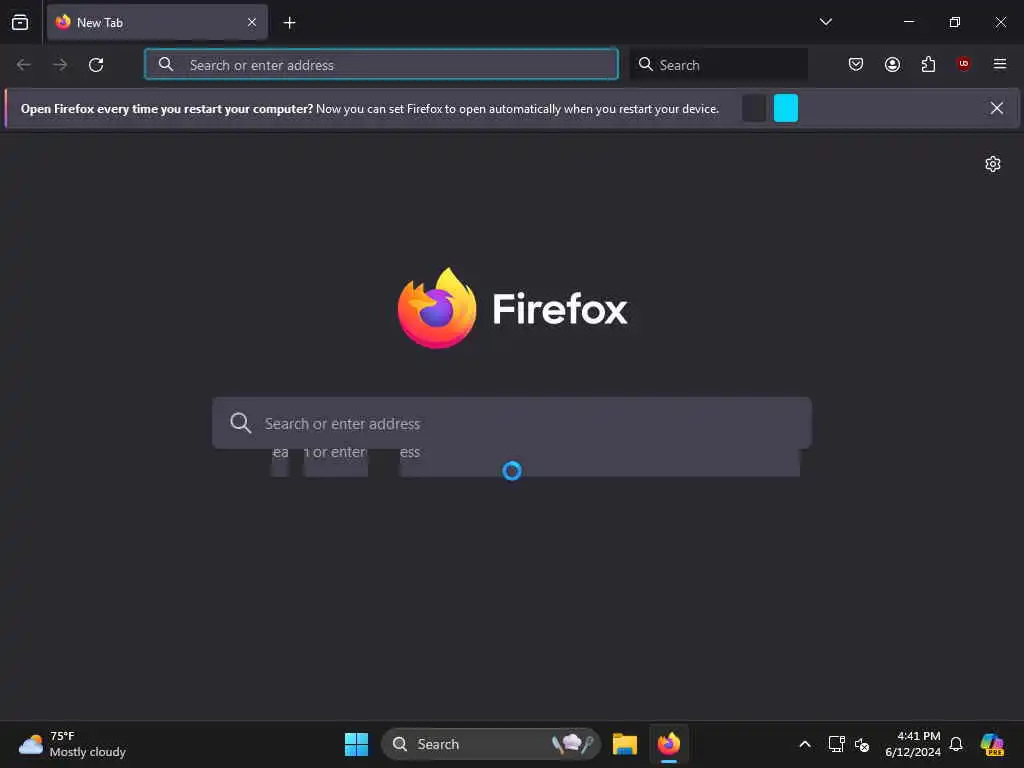Expand the List all tabs chevron
1024x768 pixels.
(825, 22)
